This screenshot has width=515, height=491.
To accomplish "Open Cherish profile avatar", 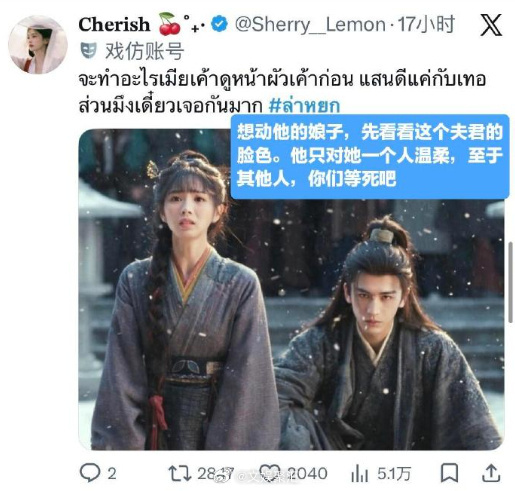I will point(38,44).
